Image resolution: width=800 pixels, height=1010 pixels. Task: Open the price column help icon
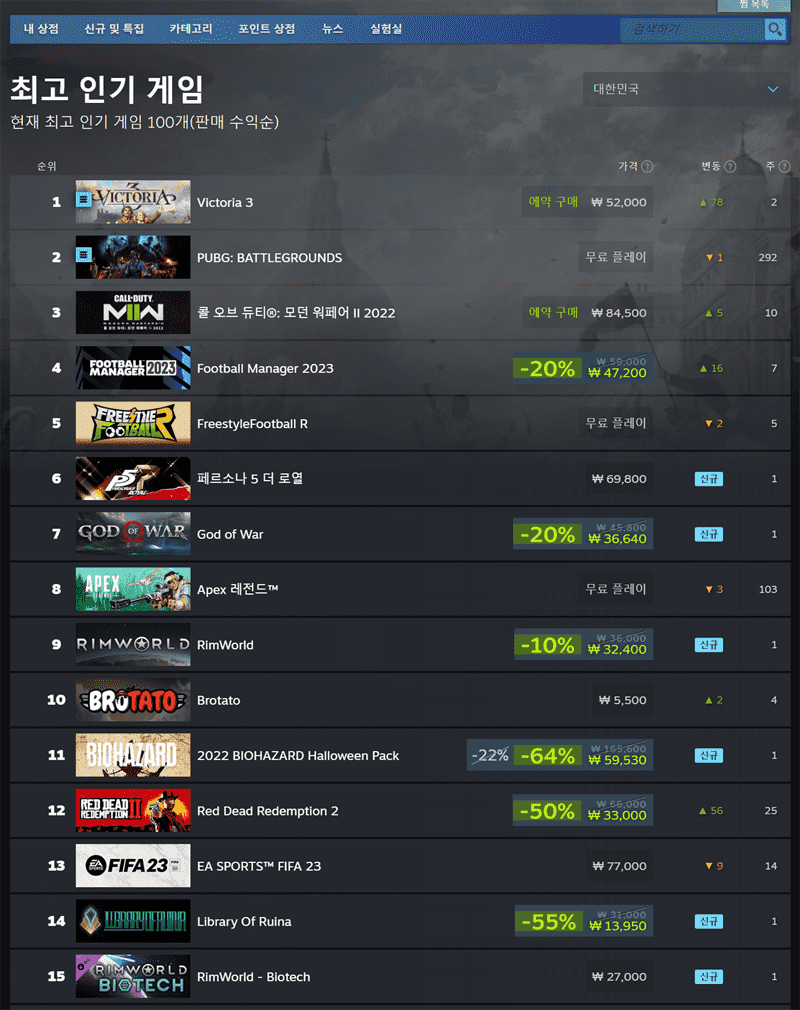coord(647,166)
